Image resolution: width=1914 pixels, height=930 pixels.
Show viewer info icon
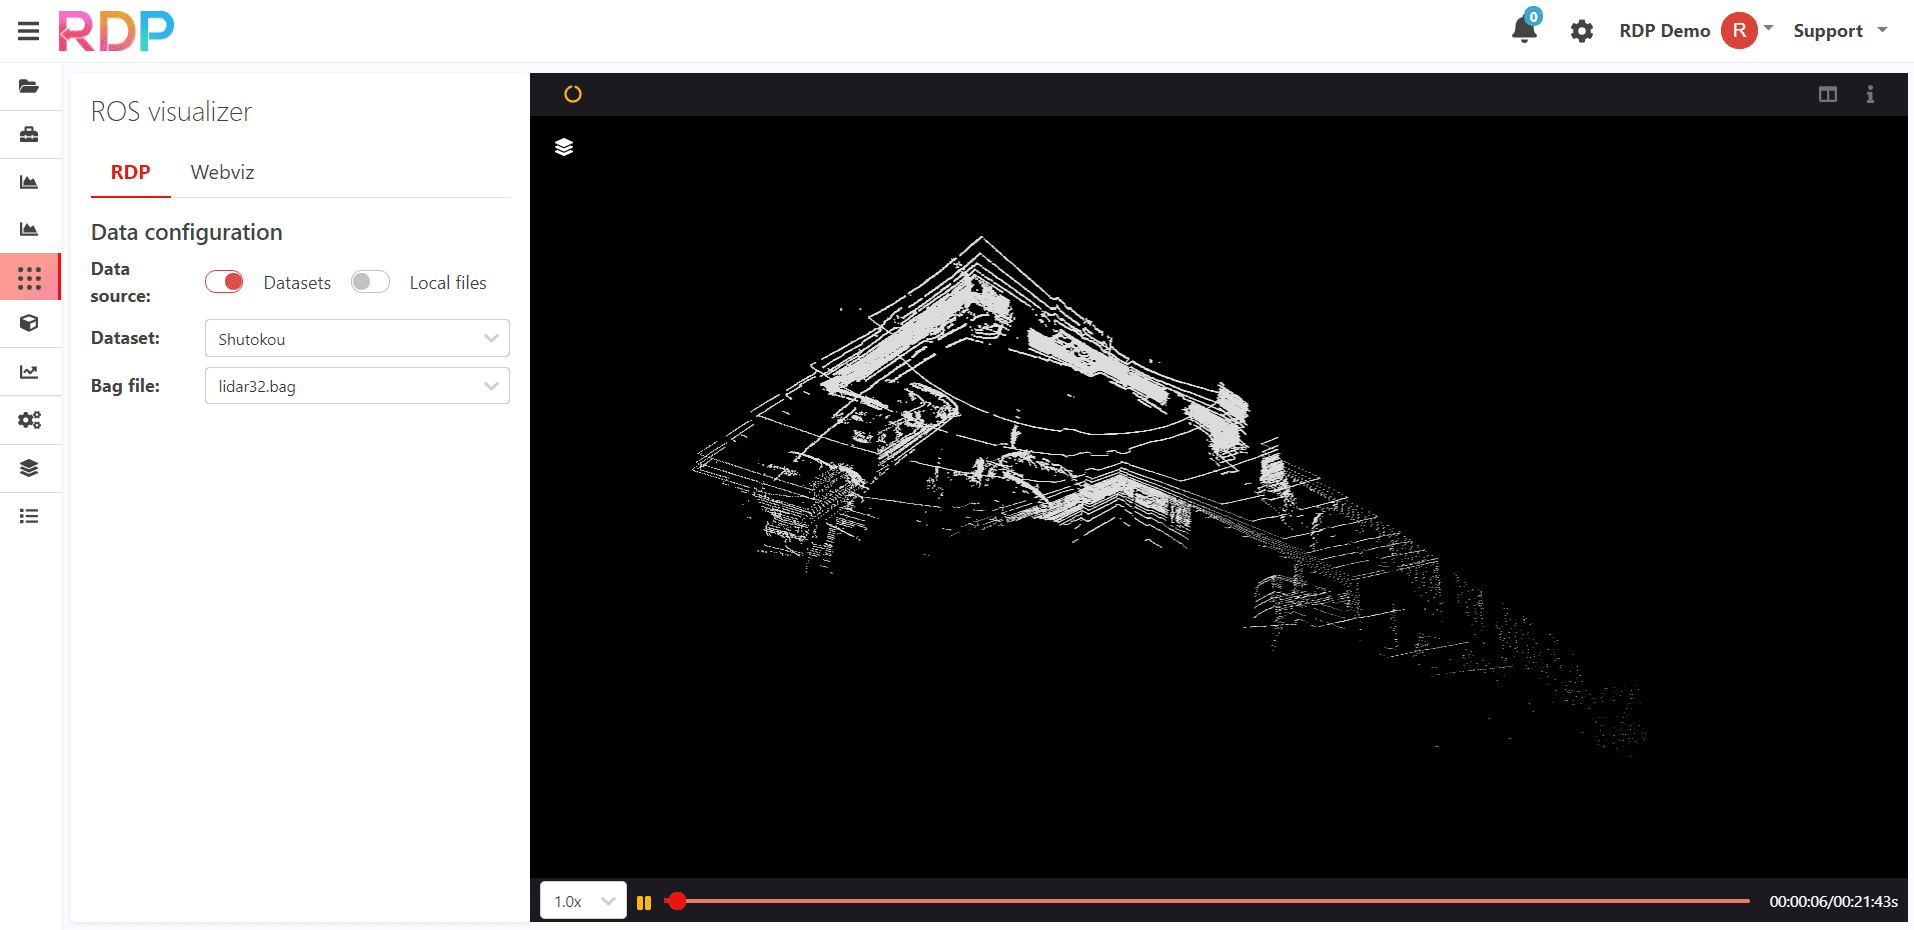tap(1870, 94)
